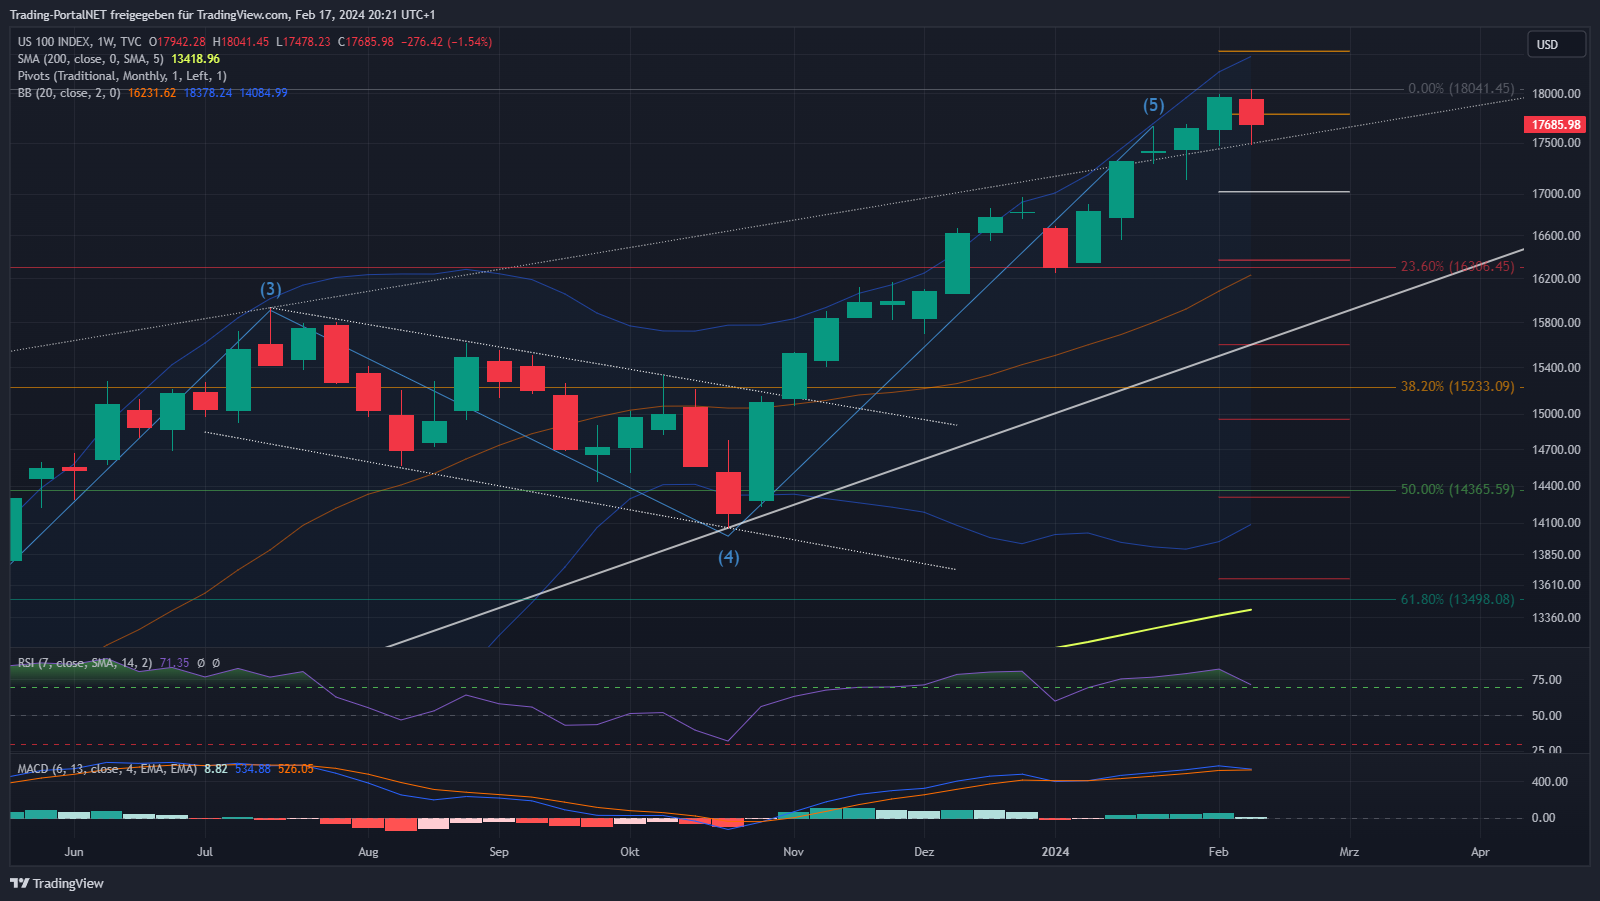Image resolution: width=1600 pixels, height=901 pixels.
Task: Select the BB Bollinger Bands legend
Action: click(x=68, y=93)
